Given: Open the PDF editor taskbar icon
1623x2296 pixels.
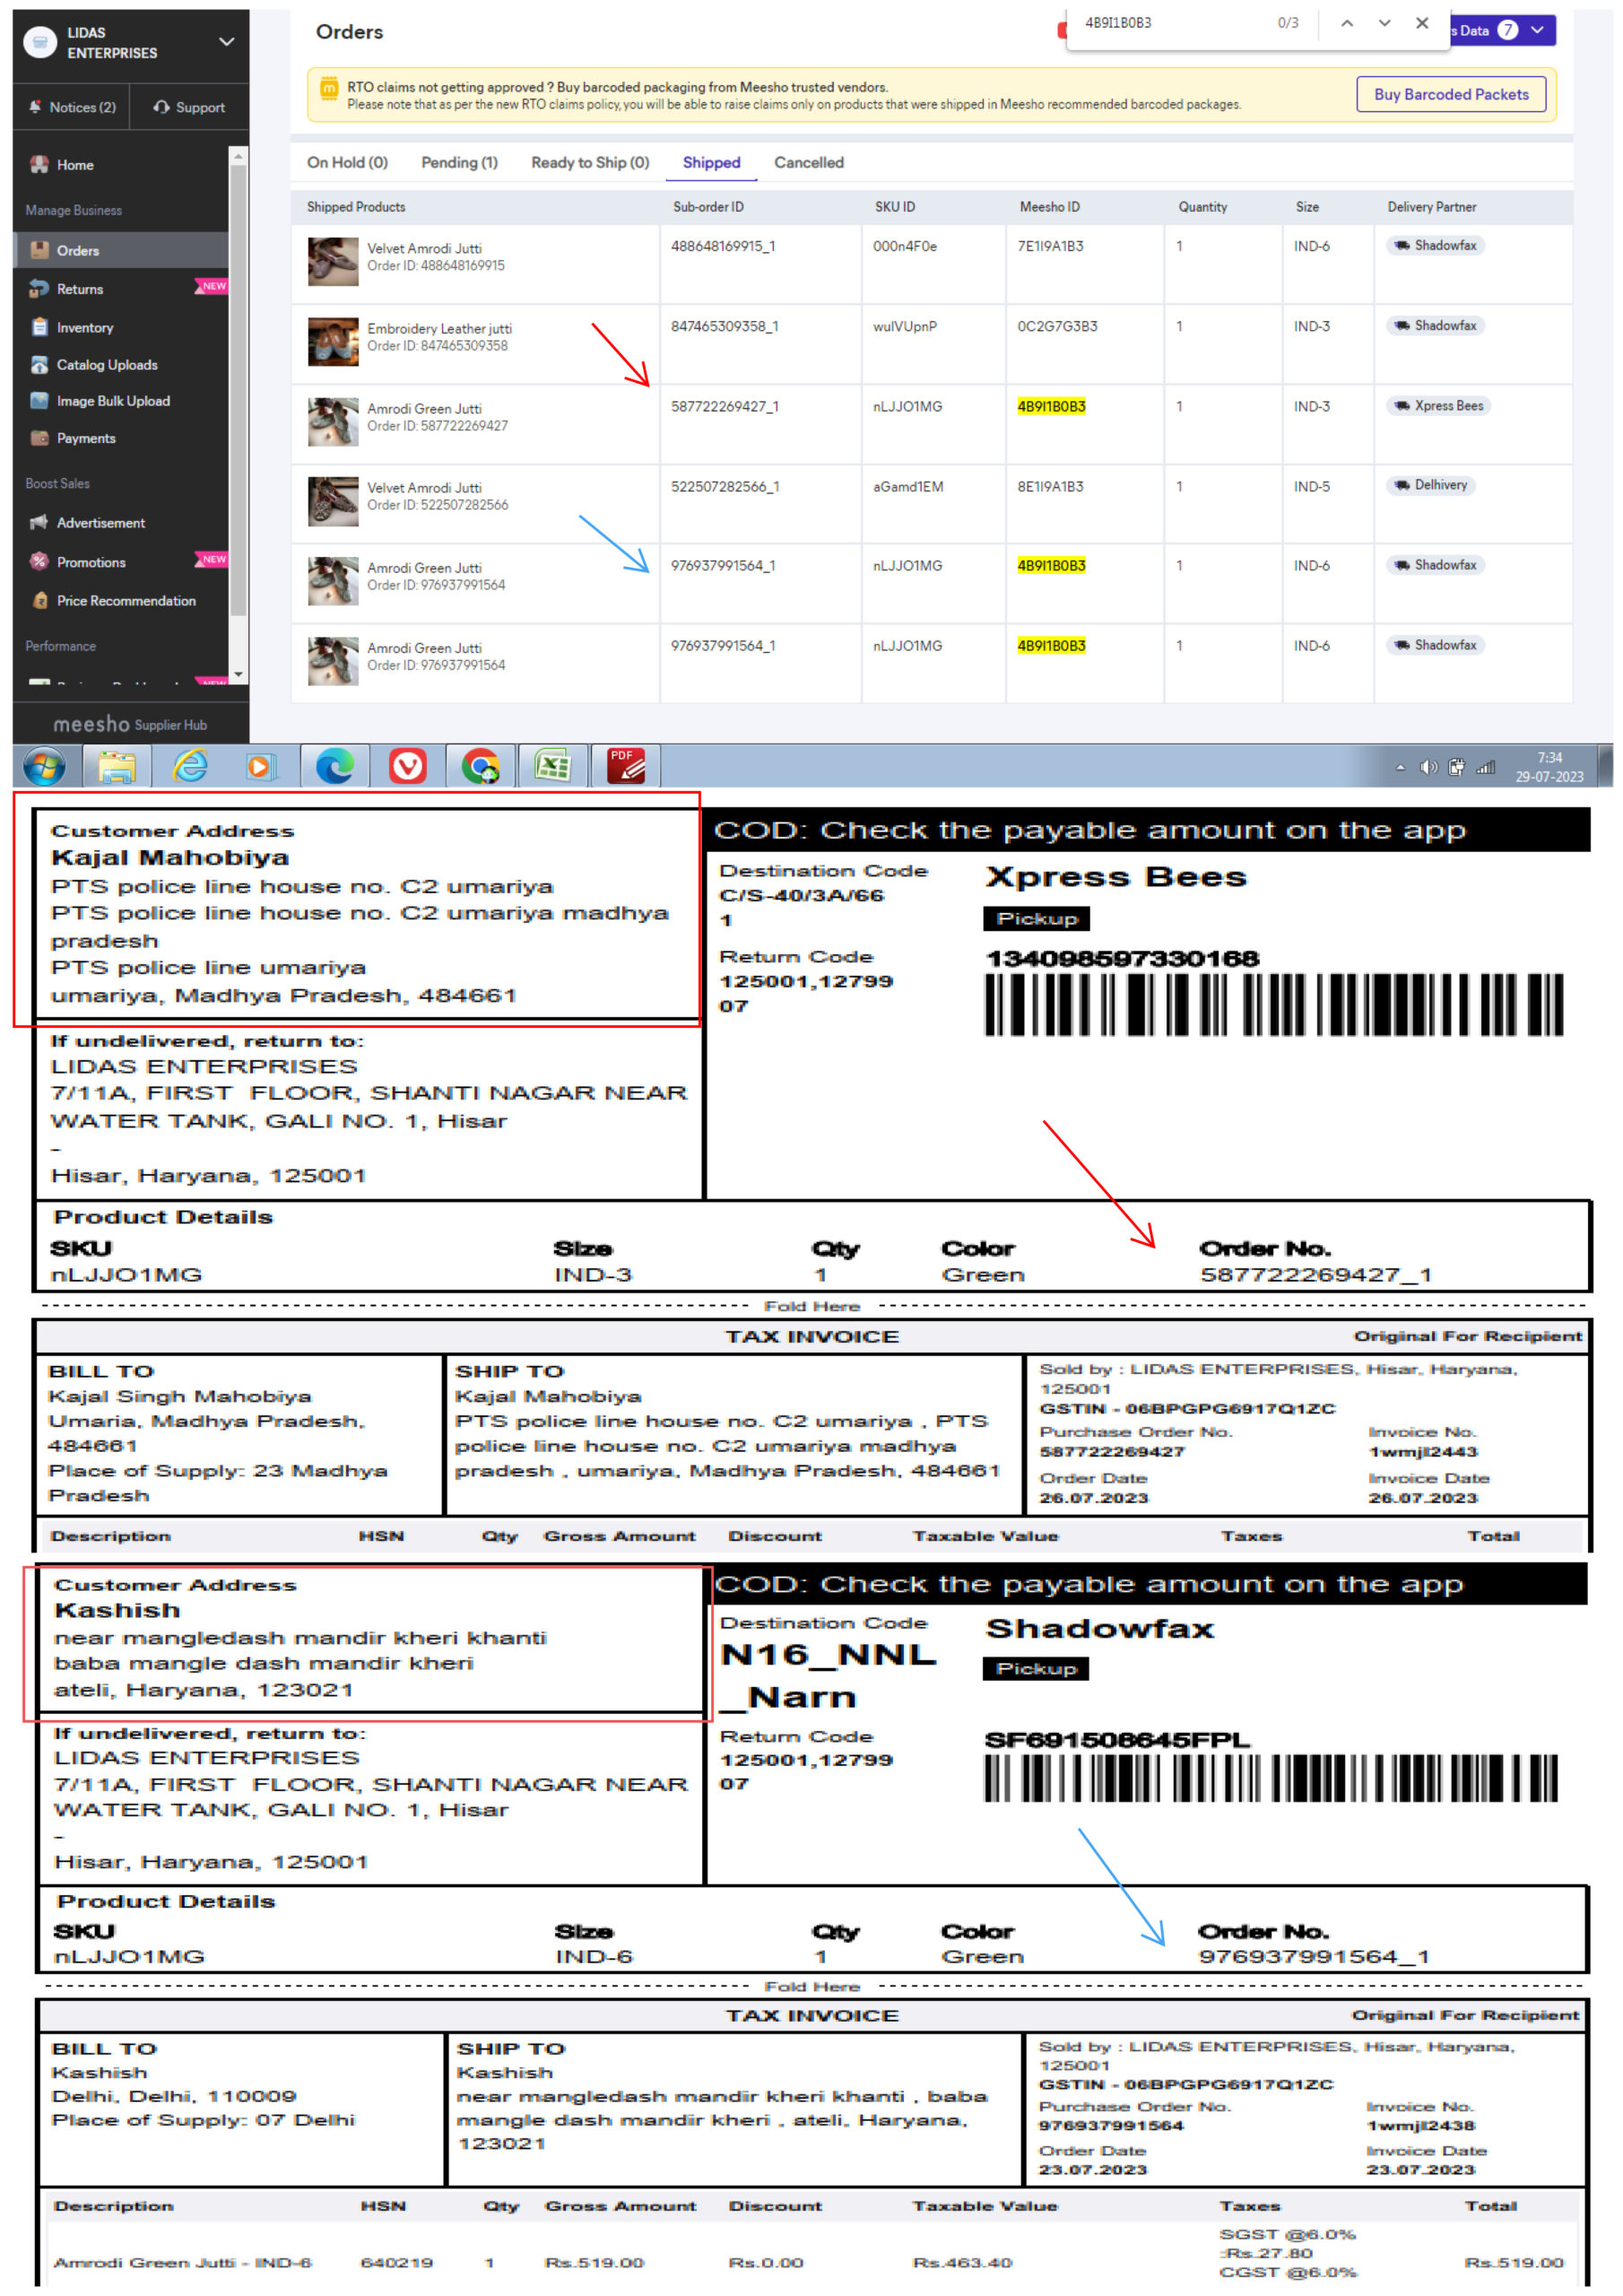Looking at the screenshot, I should 625,767.
